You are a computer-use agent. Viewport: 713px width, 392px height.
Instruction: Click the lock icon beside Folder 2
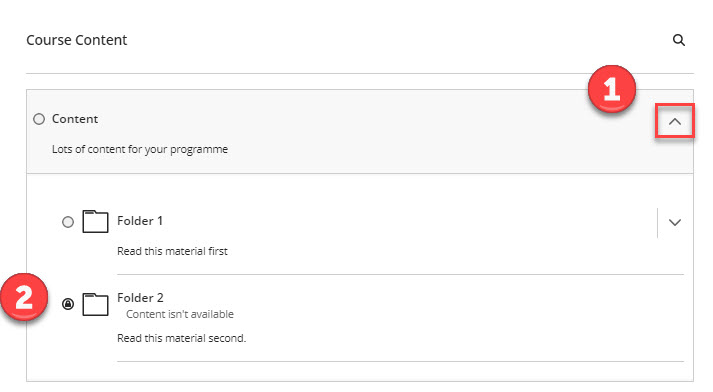pyautogui.click(x=68, y=304)
